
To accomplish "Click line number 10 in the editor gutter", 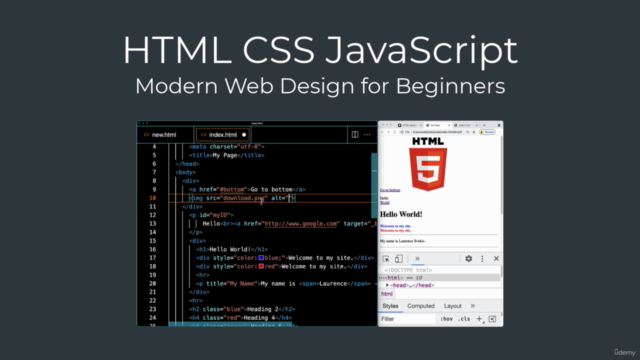I will [x=153, y=198].
